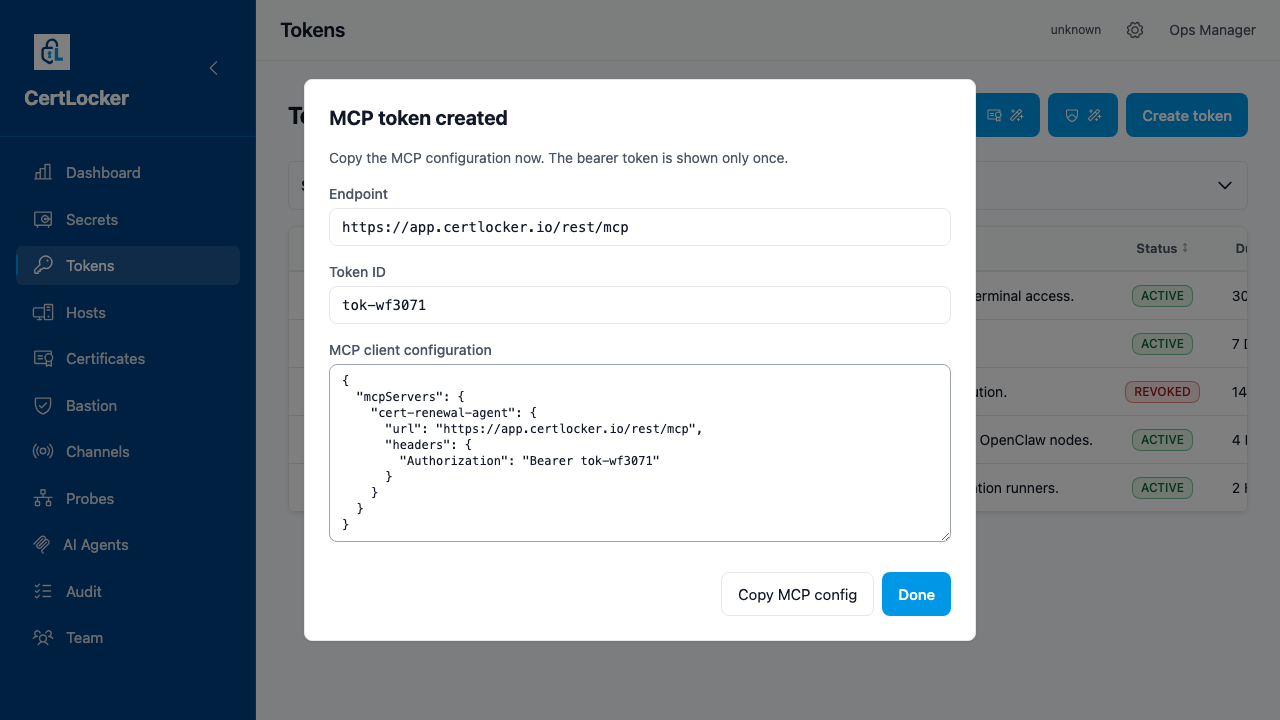This screenshot has width=1280, height=720.
Task: Navigate to Hosts section
Action: pos(128,312)
